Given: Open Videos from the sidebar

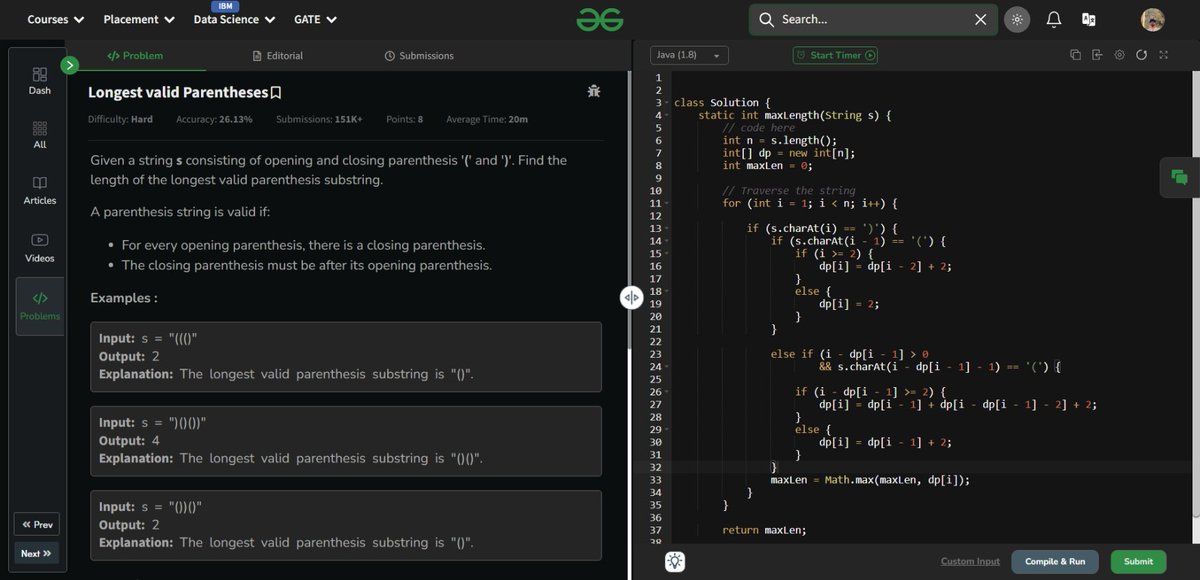Looking at the screenshot, I should point(40,248).
